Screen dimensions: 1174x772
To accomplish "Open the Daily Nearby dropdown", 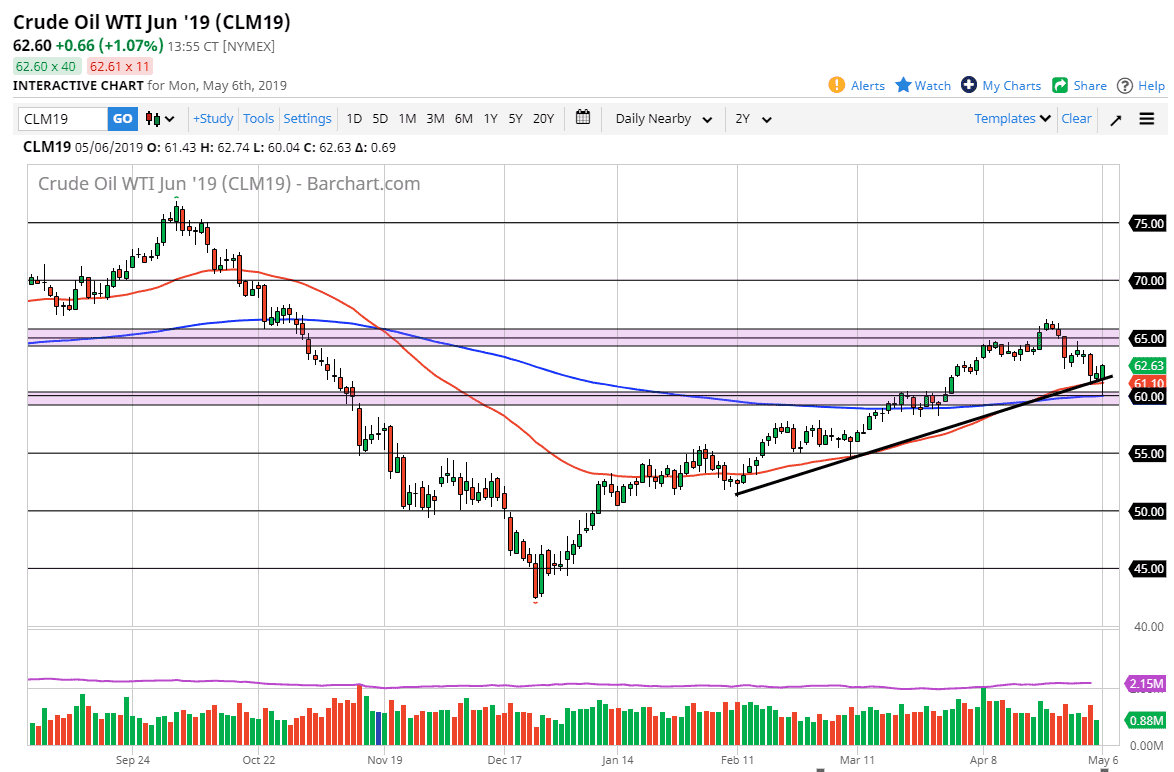I will pyautogui.click(x=660, y=118).
